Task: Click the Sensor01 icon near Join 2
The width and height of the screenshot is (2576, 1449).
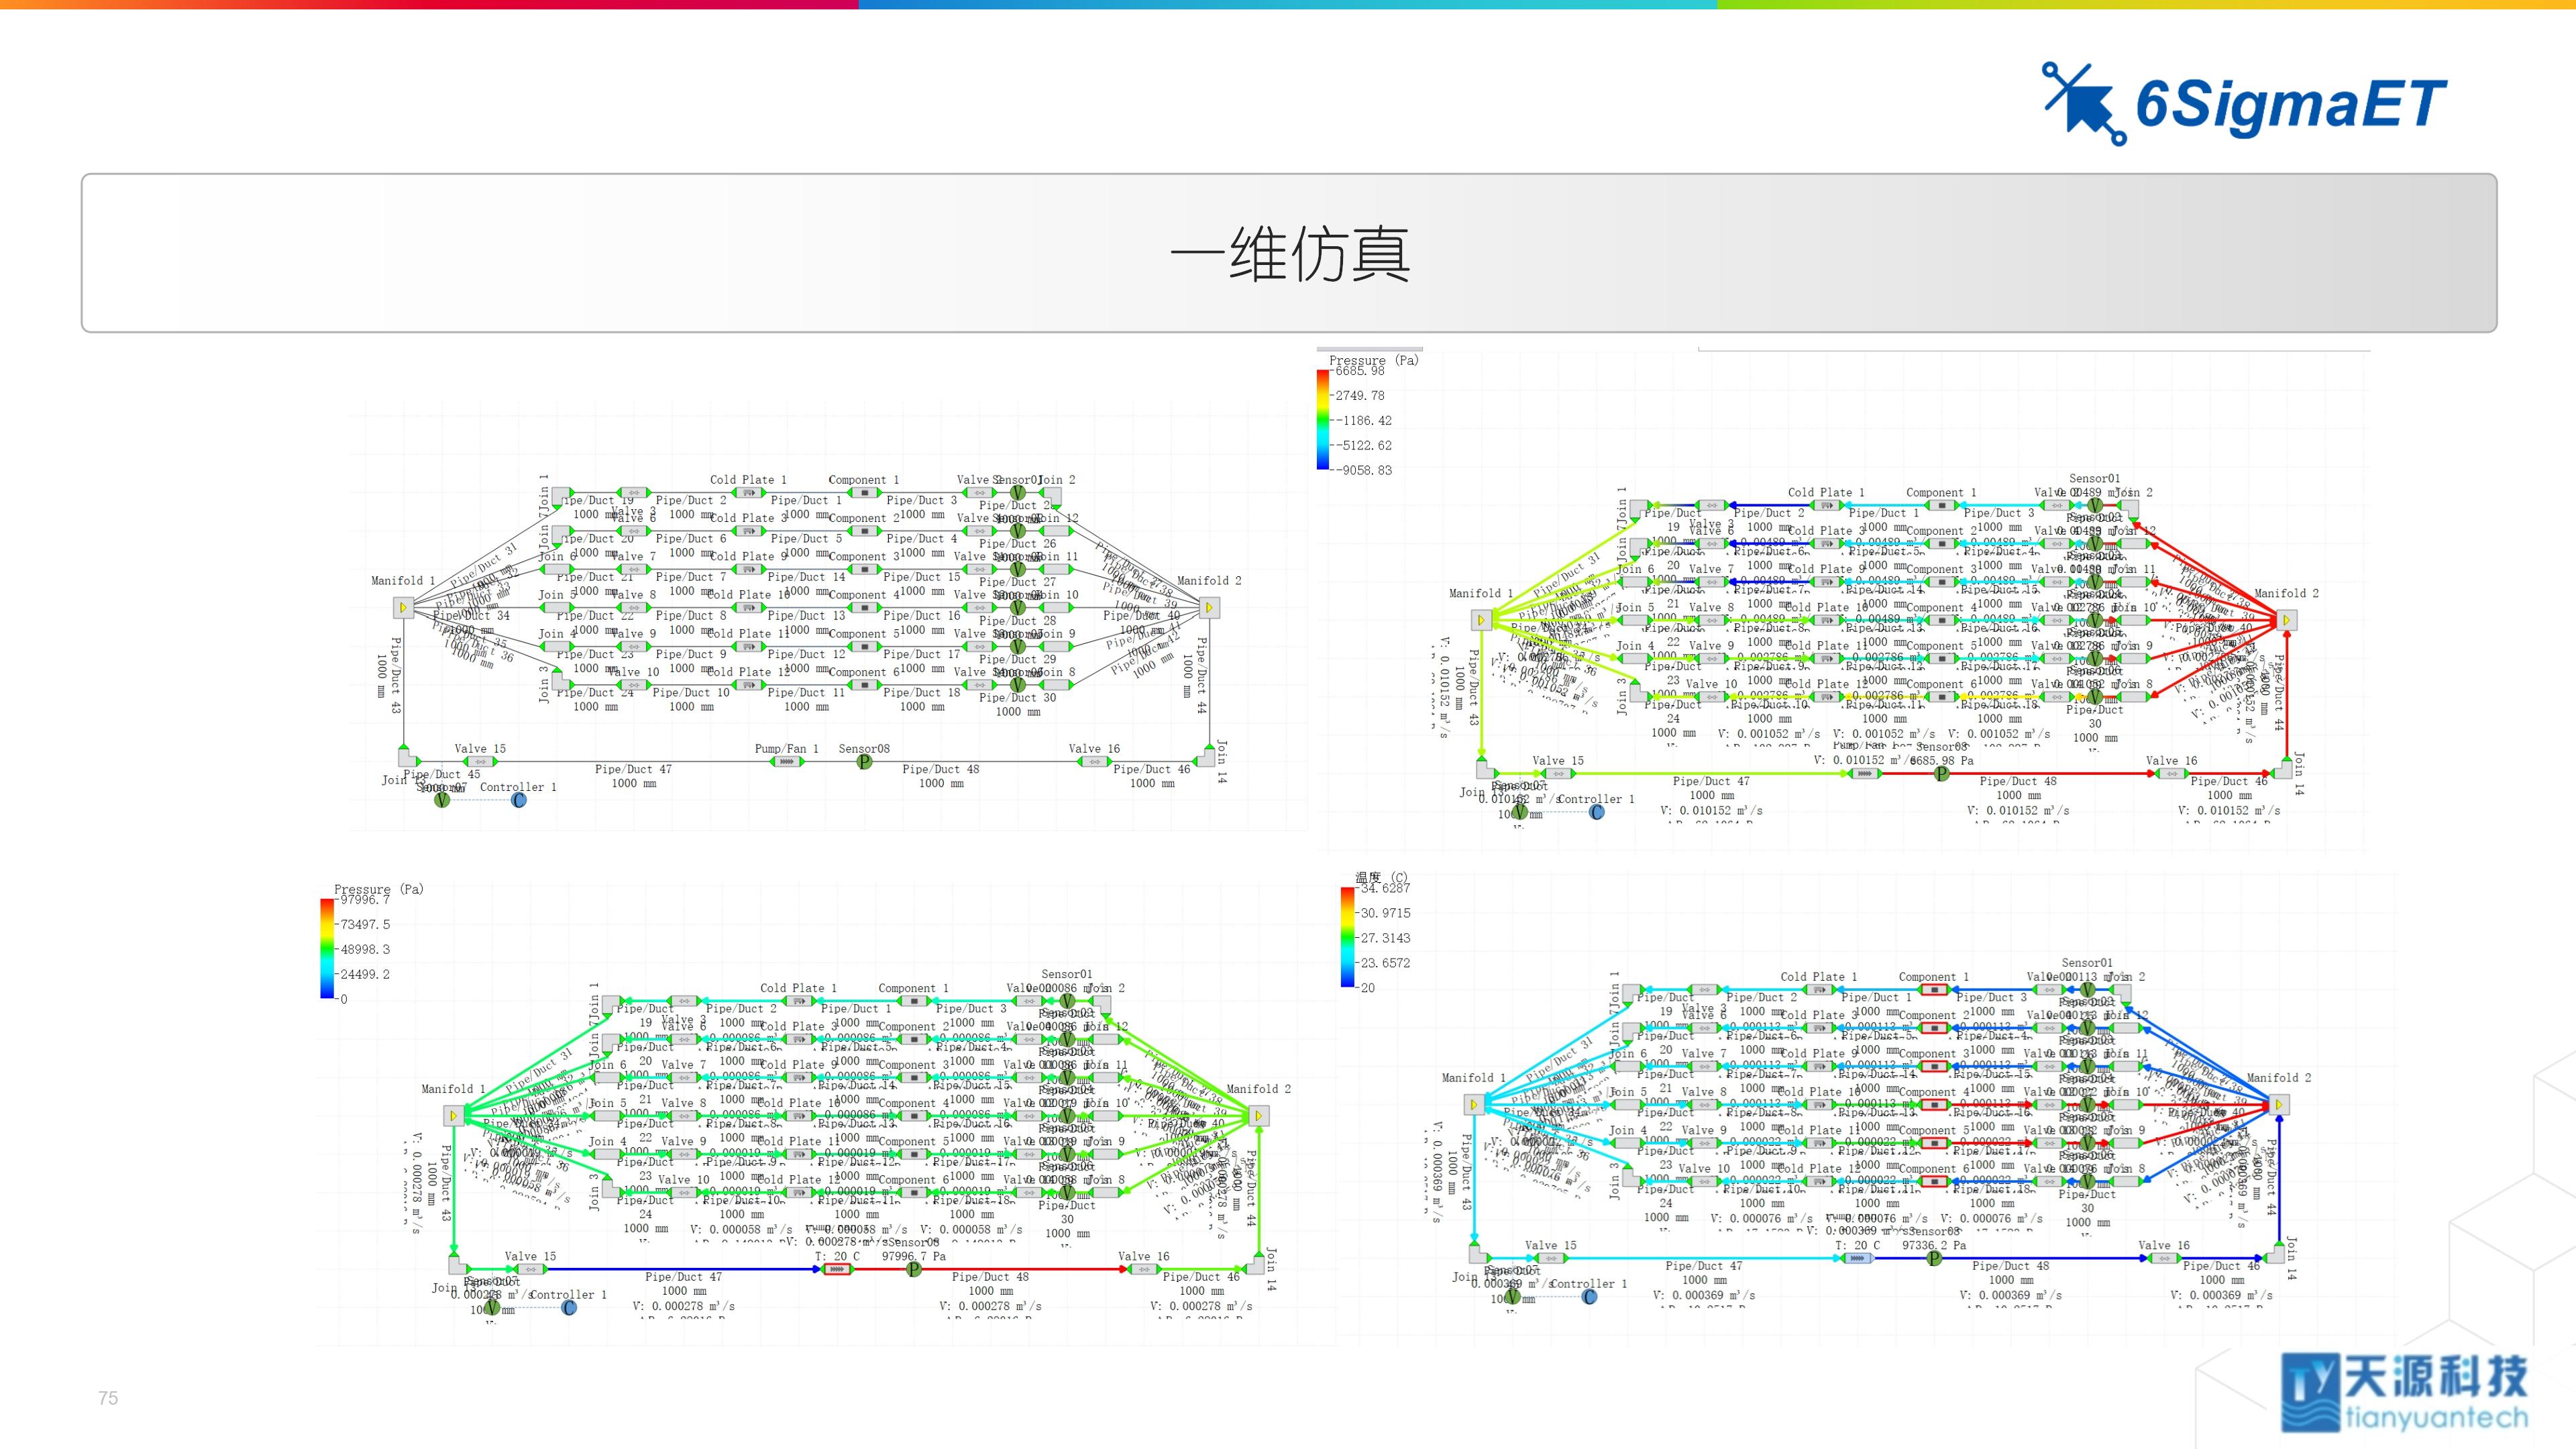Action: [1017, 493]
